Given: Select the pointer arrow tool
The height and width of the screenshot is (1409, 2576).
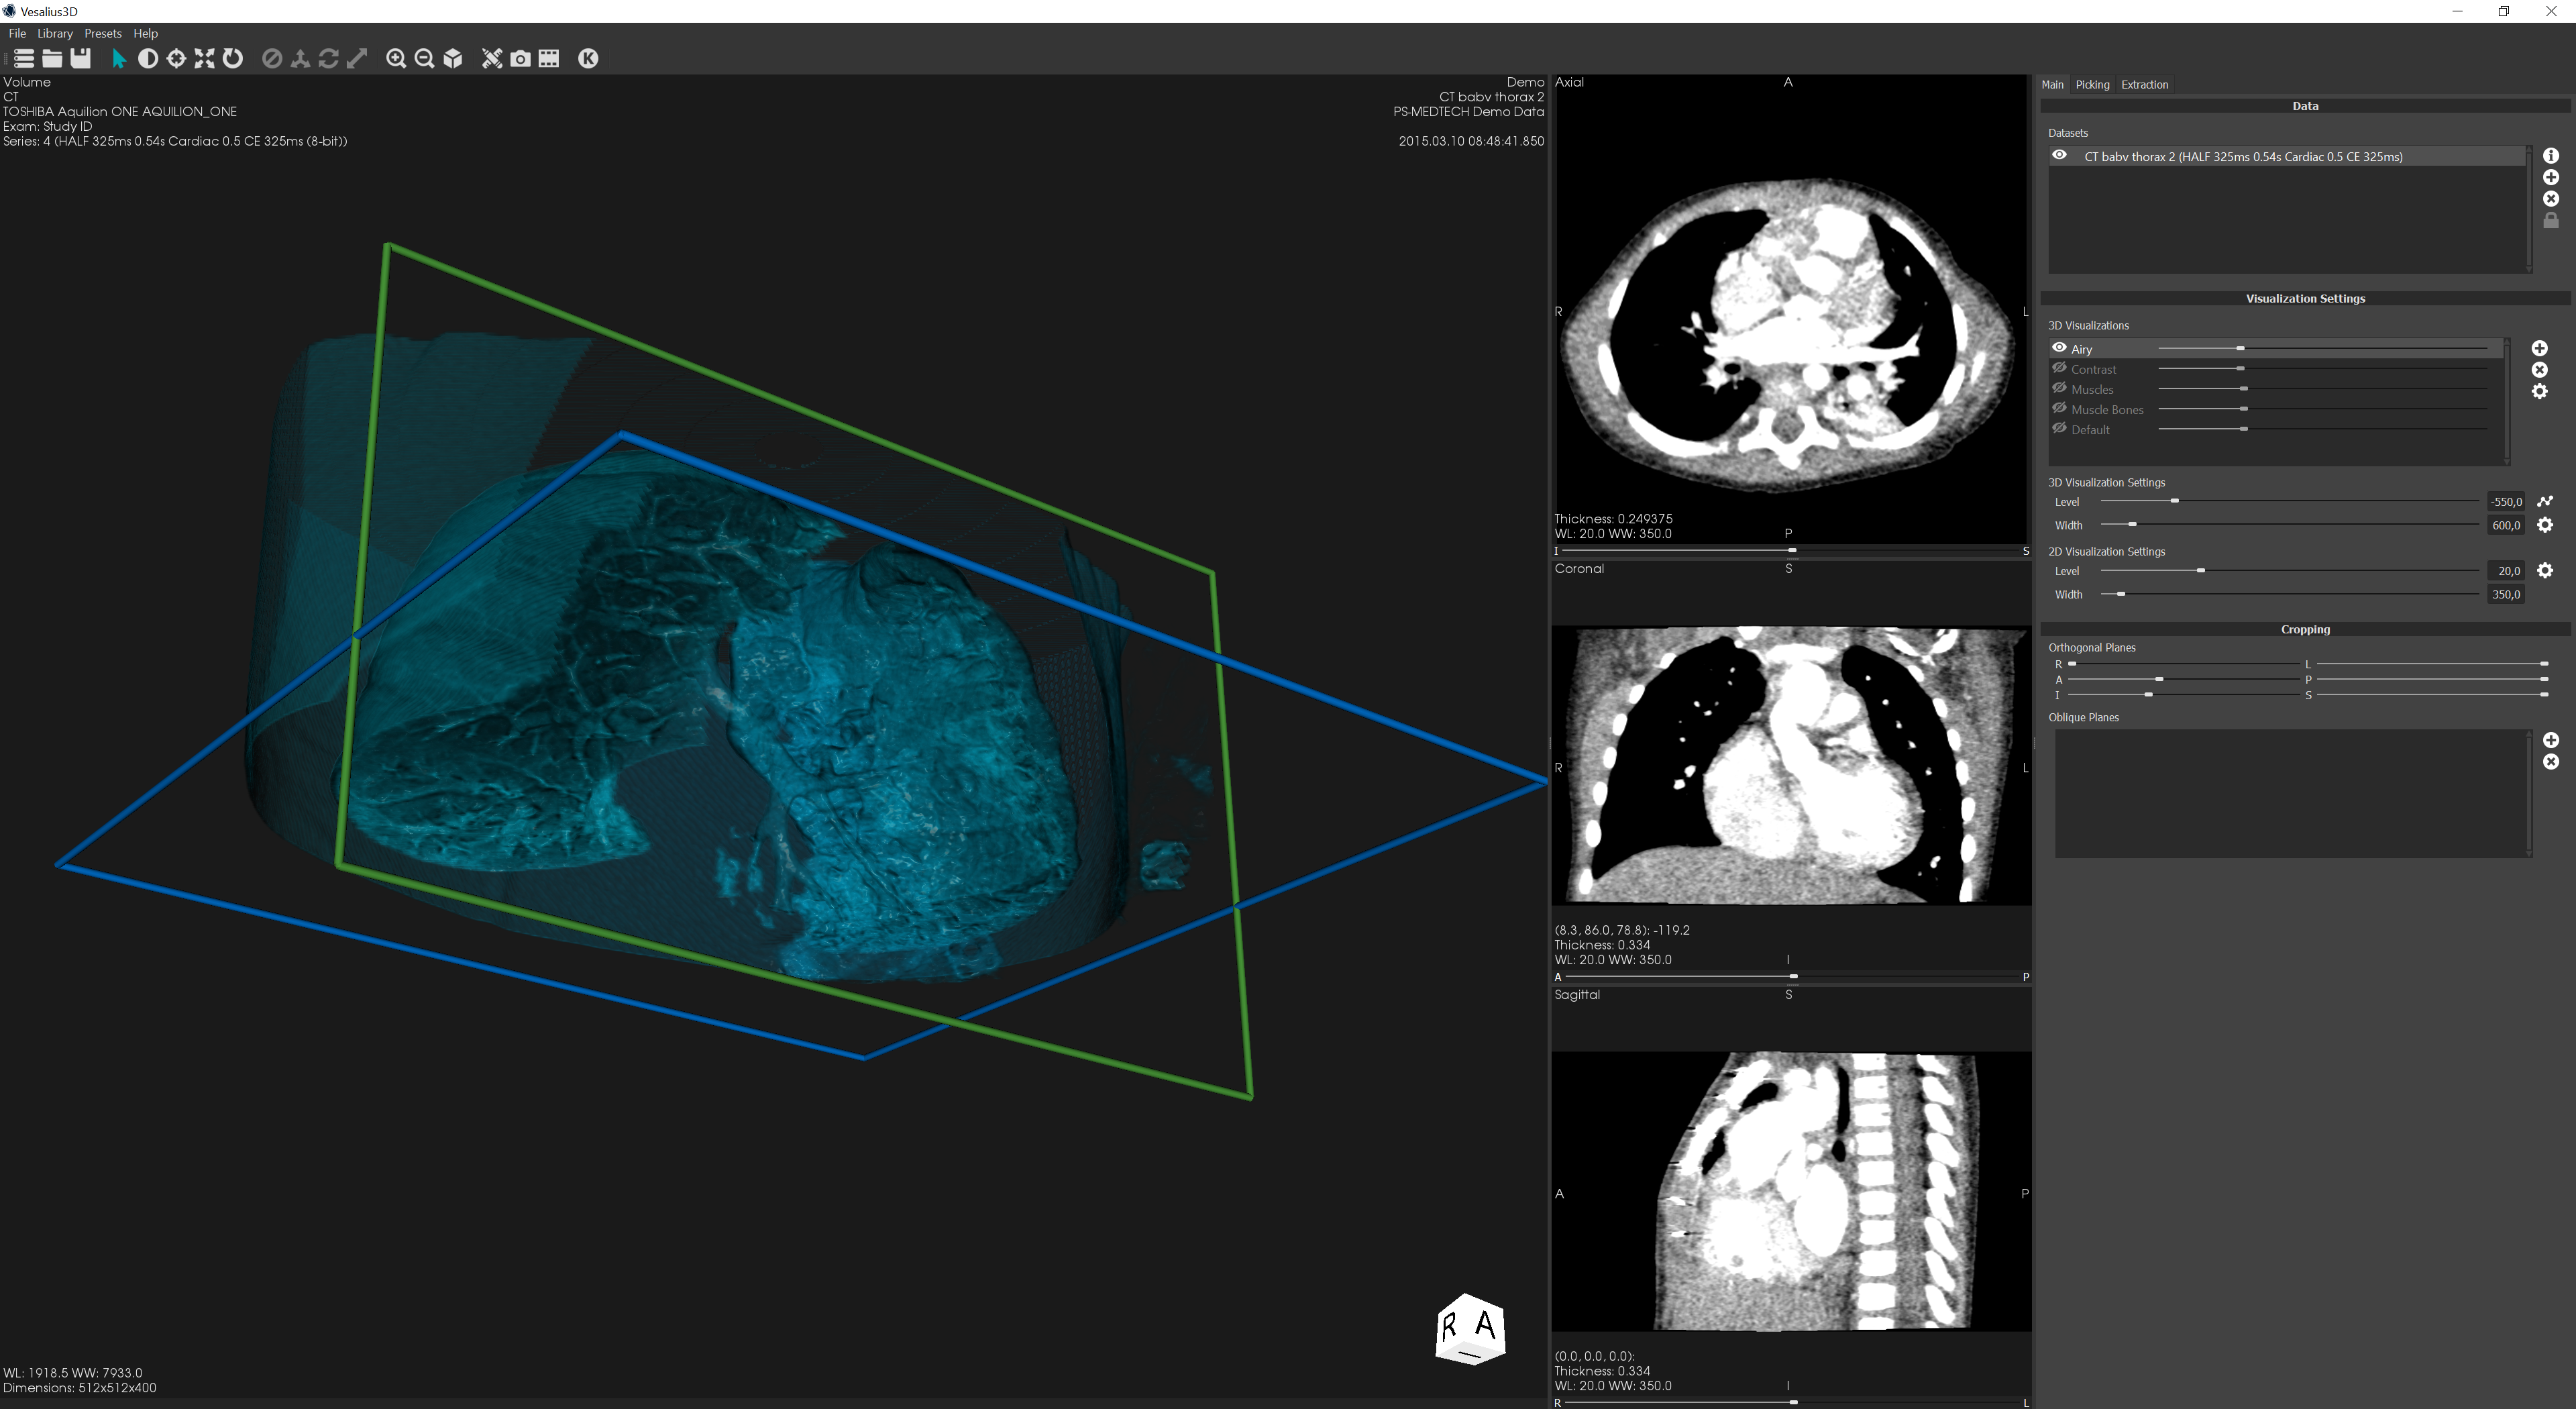Looking at the screenshot, I should [x=118, y=59].
